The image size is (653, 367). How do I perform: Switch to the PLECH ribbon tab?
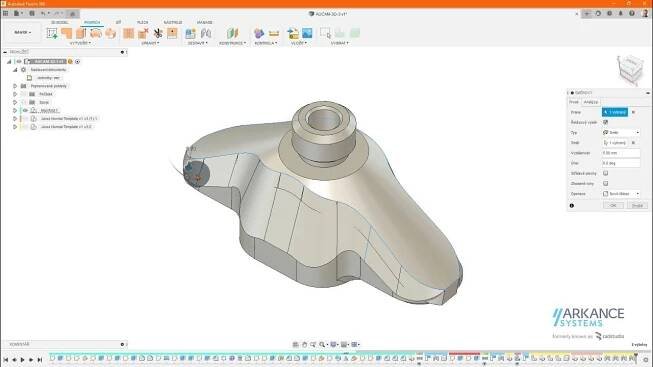coord(142,22)
